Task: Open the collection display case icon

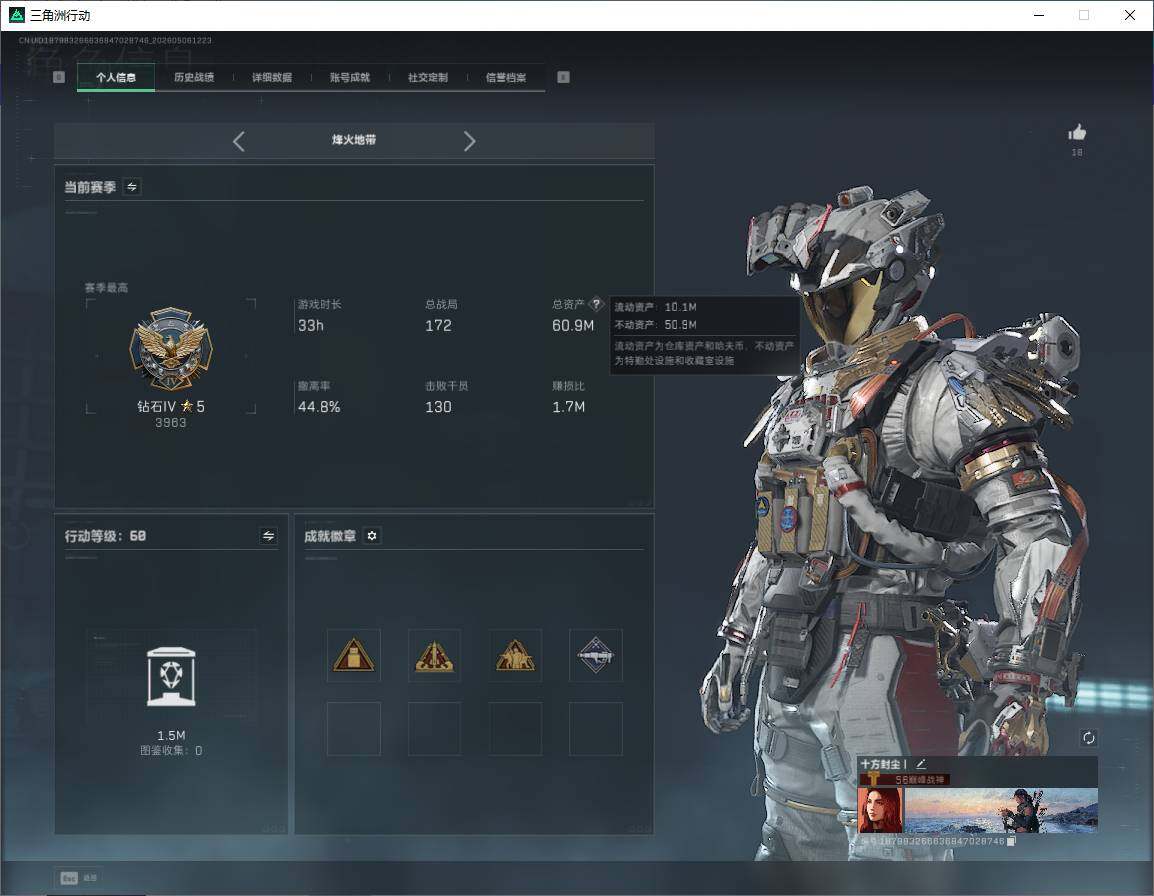Action: (171, 677)
